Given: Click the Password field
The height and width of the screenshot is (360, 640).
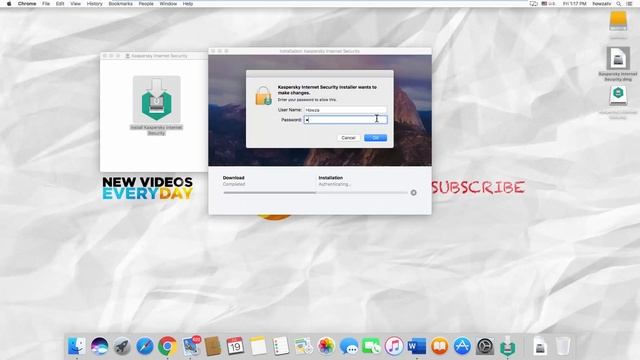Looking at the screenshot, I should (345, 120).
